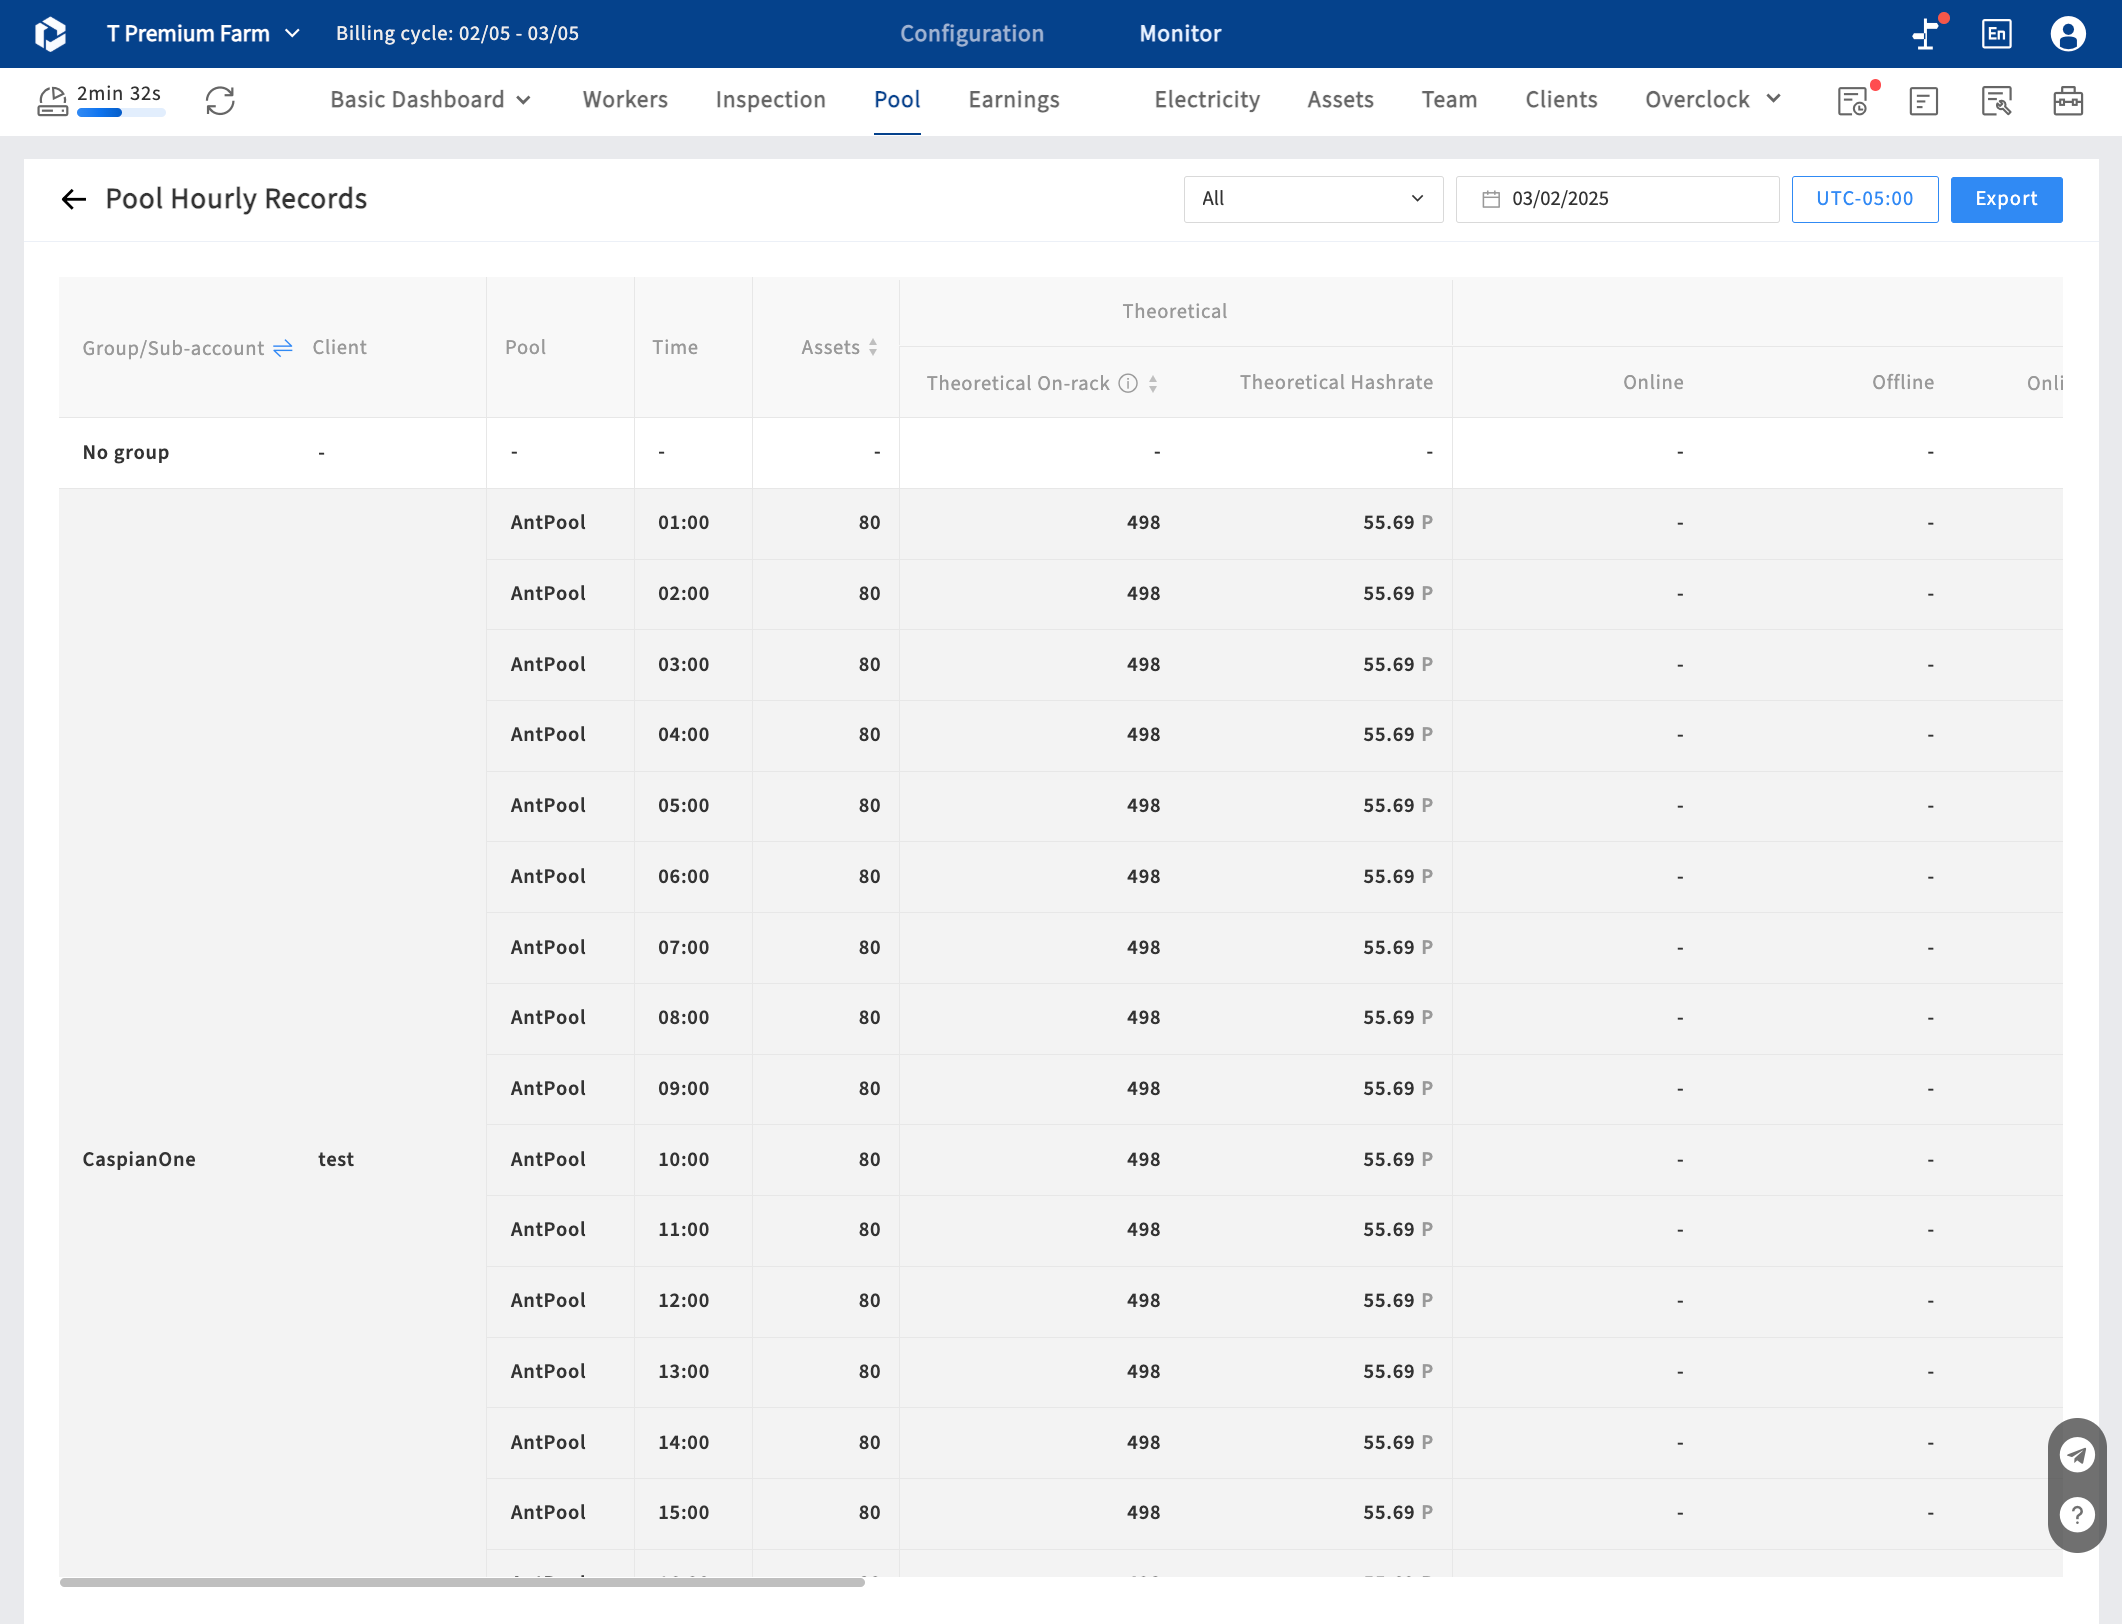This screenshot has height=1624, width=2122.
Task: Sort by Theoretical On-rack arrows
Action: [x=1153, y=383]
